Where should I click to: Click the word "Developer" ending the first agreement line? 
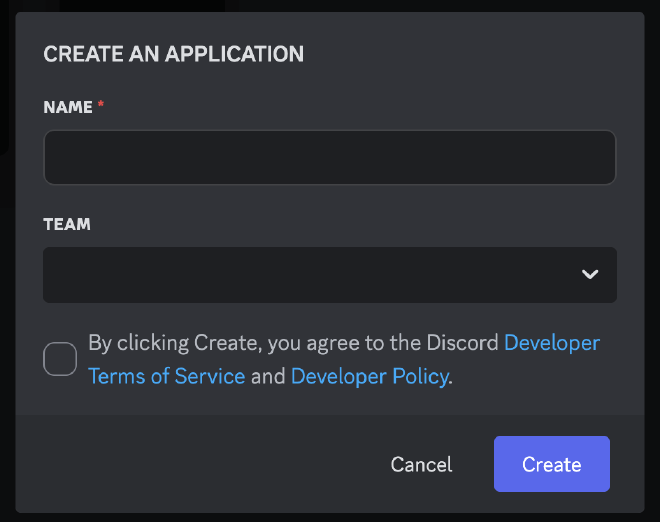point(552,343)
